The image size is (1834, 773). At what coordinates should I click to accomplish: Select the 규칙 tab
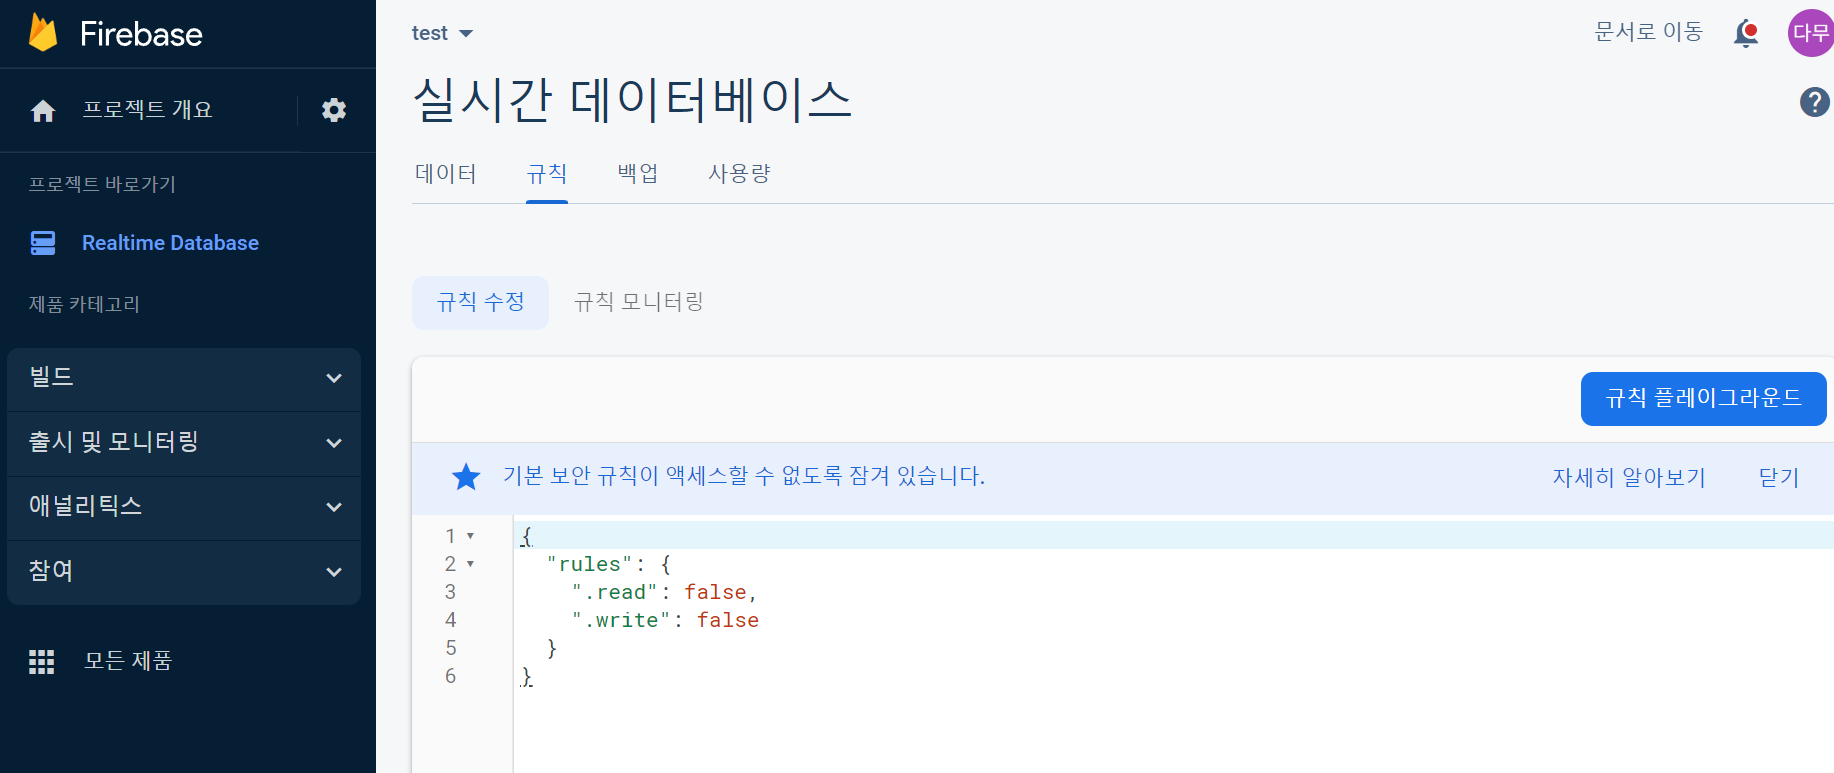click(547, 174)
